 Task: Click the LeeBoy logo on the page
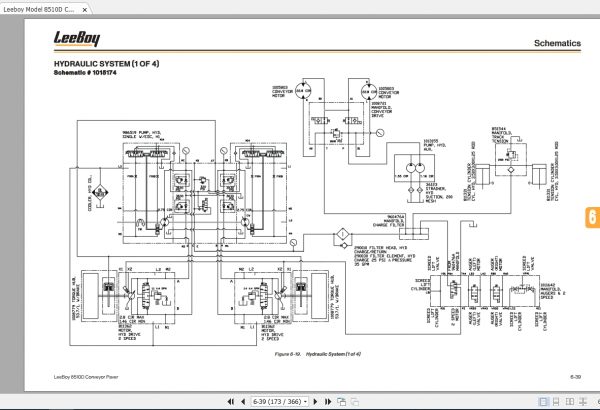(x=77, y=38)
